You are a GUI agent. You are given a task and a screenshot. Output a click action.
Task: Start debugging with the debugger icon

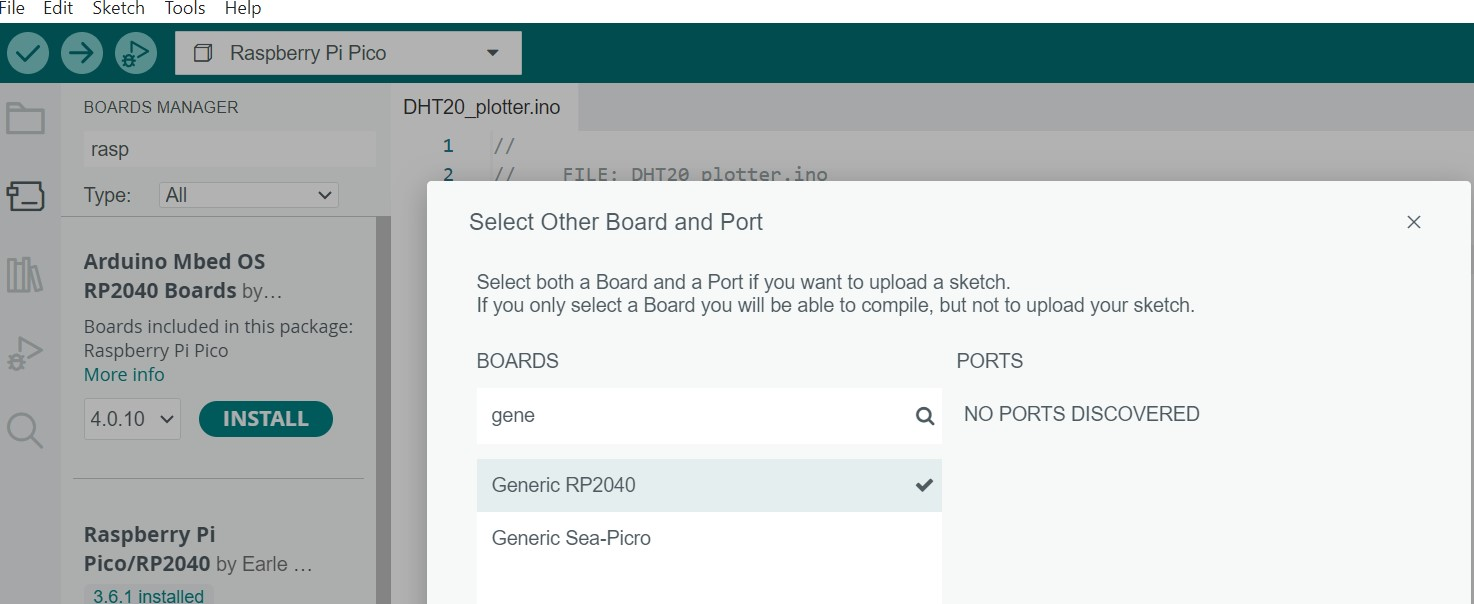tap(136, 53)
